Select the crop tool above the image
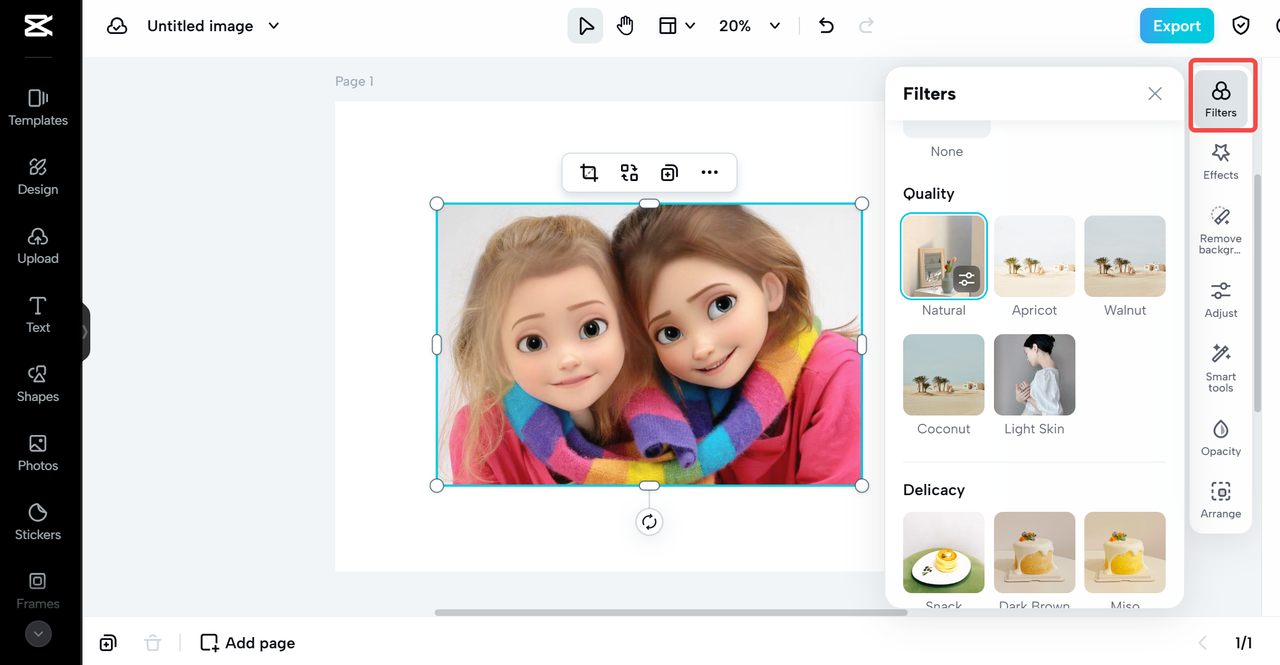Image resolution: width=1280 pixels, height=665 pixels. tap(589, 173)
